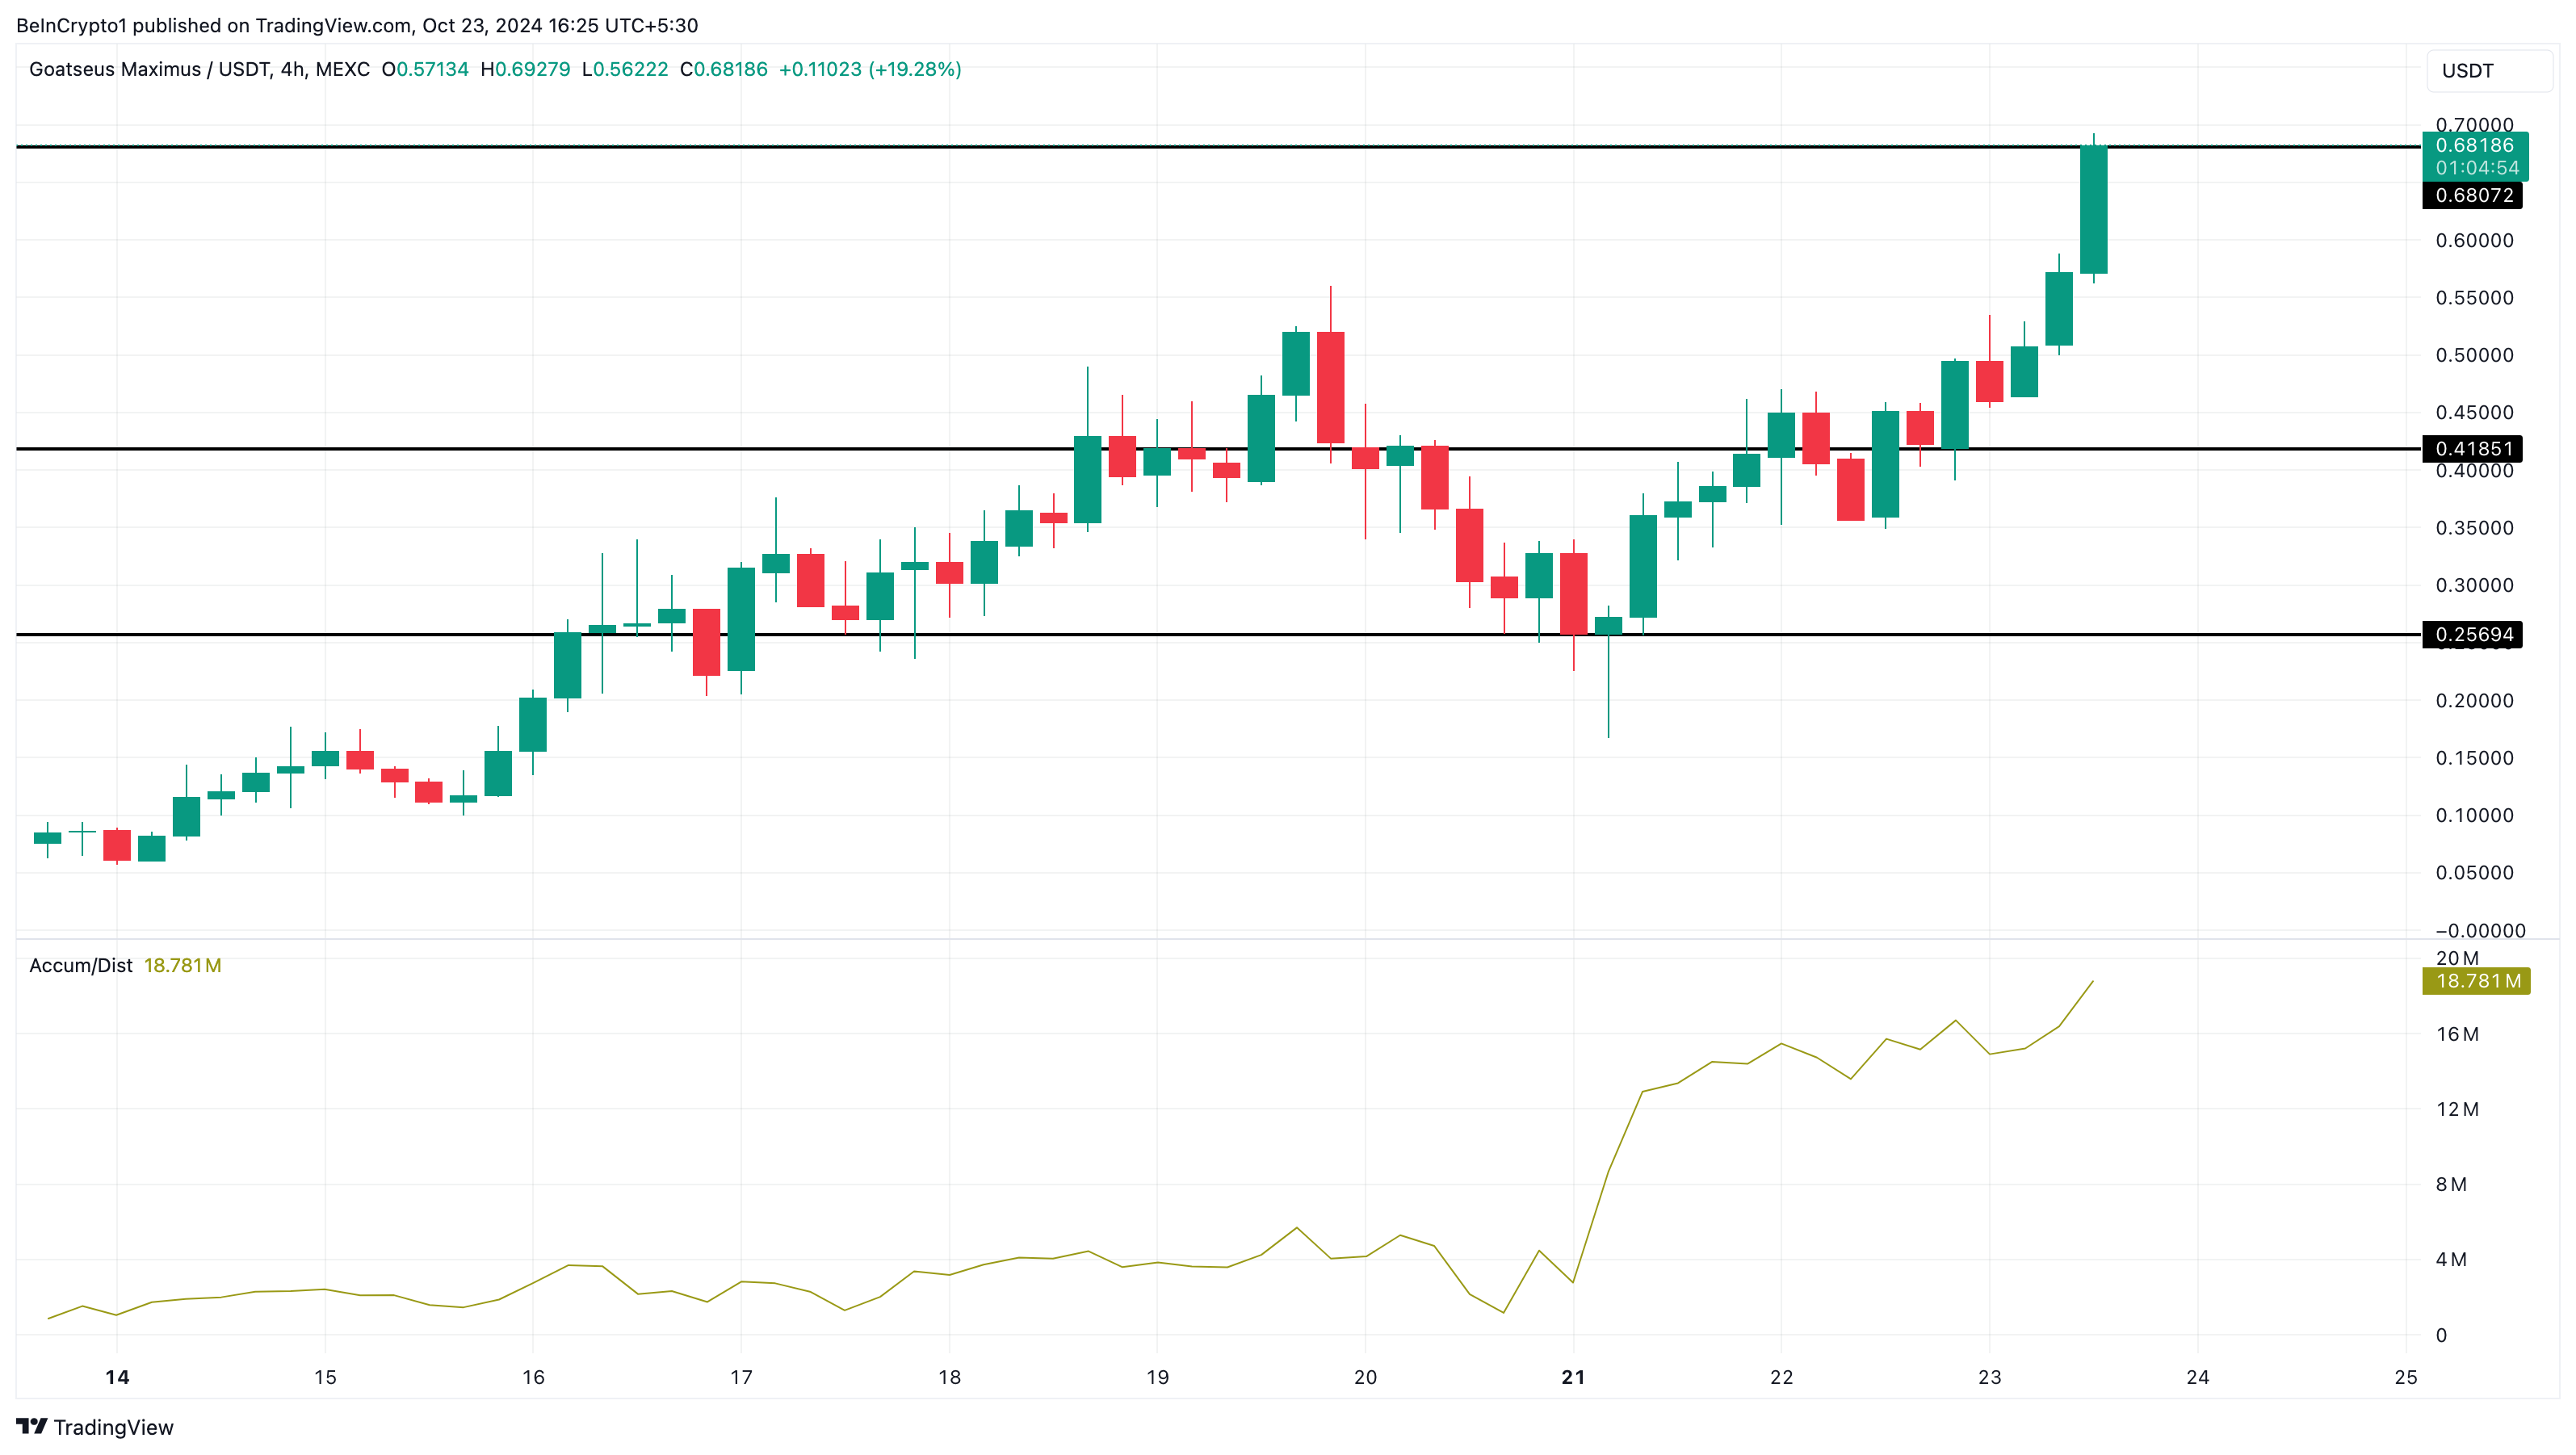
Task: Click the olive 18.781M indicator value tag
Action: click(2476, 981)
